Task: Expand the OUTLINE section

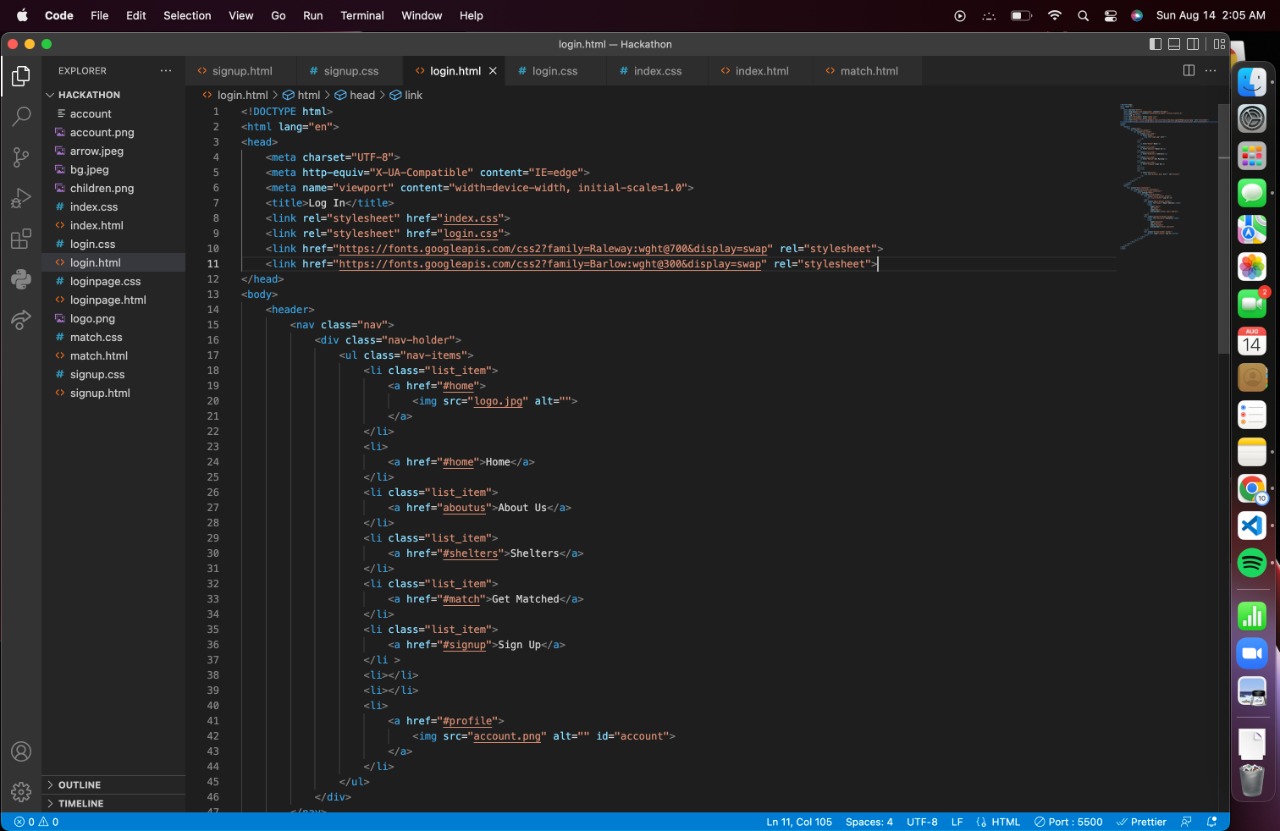Action: click(113, 785)
